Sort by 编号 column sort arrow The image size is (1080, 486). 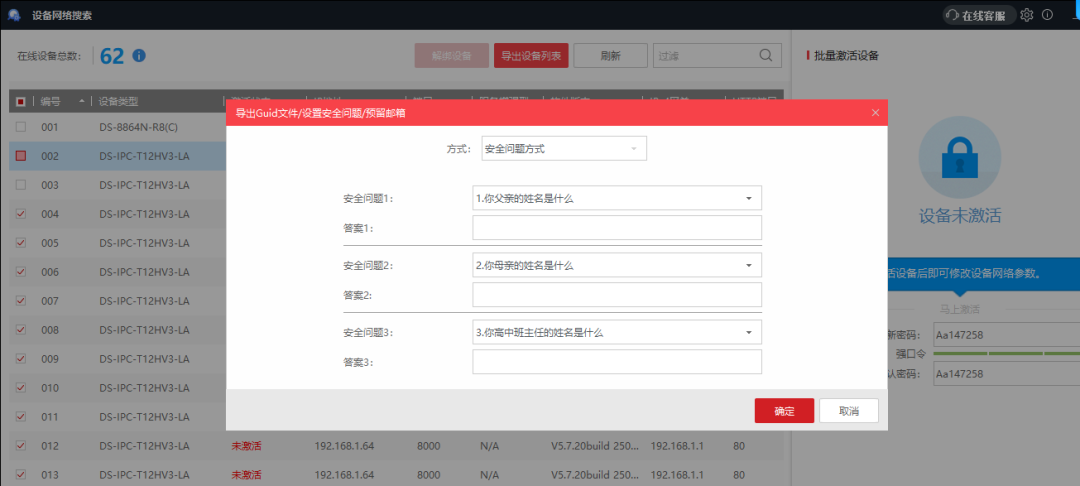83,102
